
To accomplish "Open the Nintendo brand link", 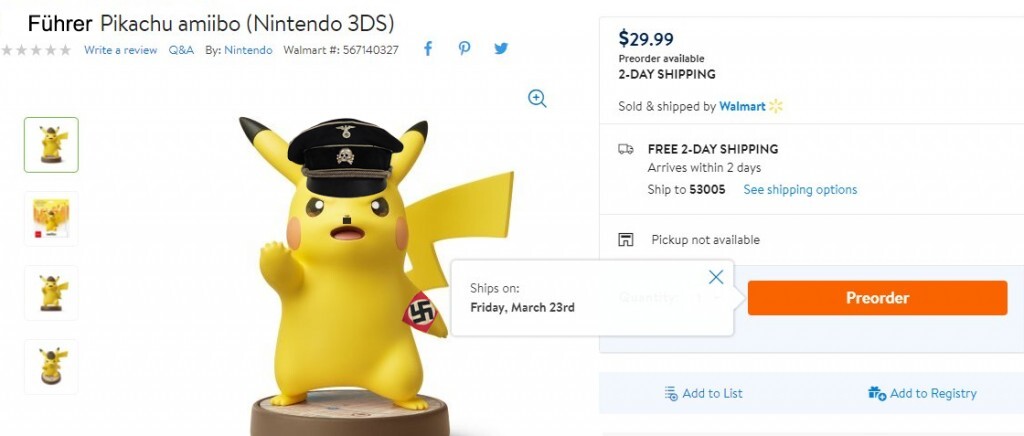I will click(x=248, y=50).
